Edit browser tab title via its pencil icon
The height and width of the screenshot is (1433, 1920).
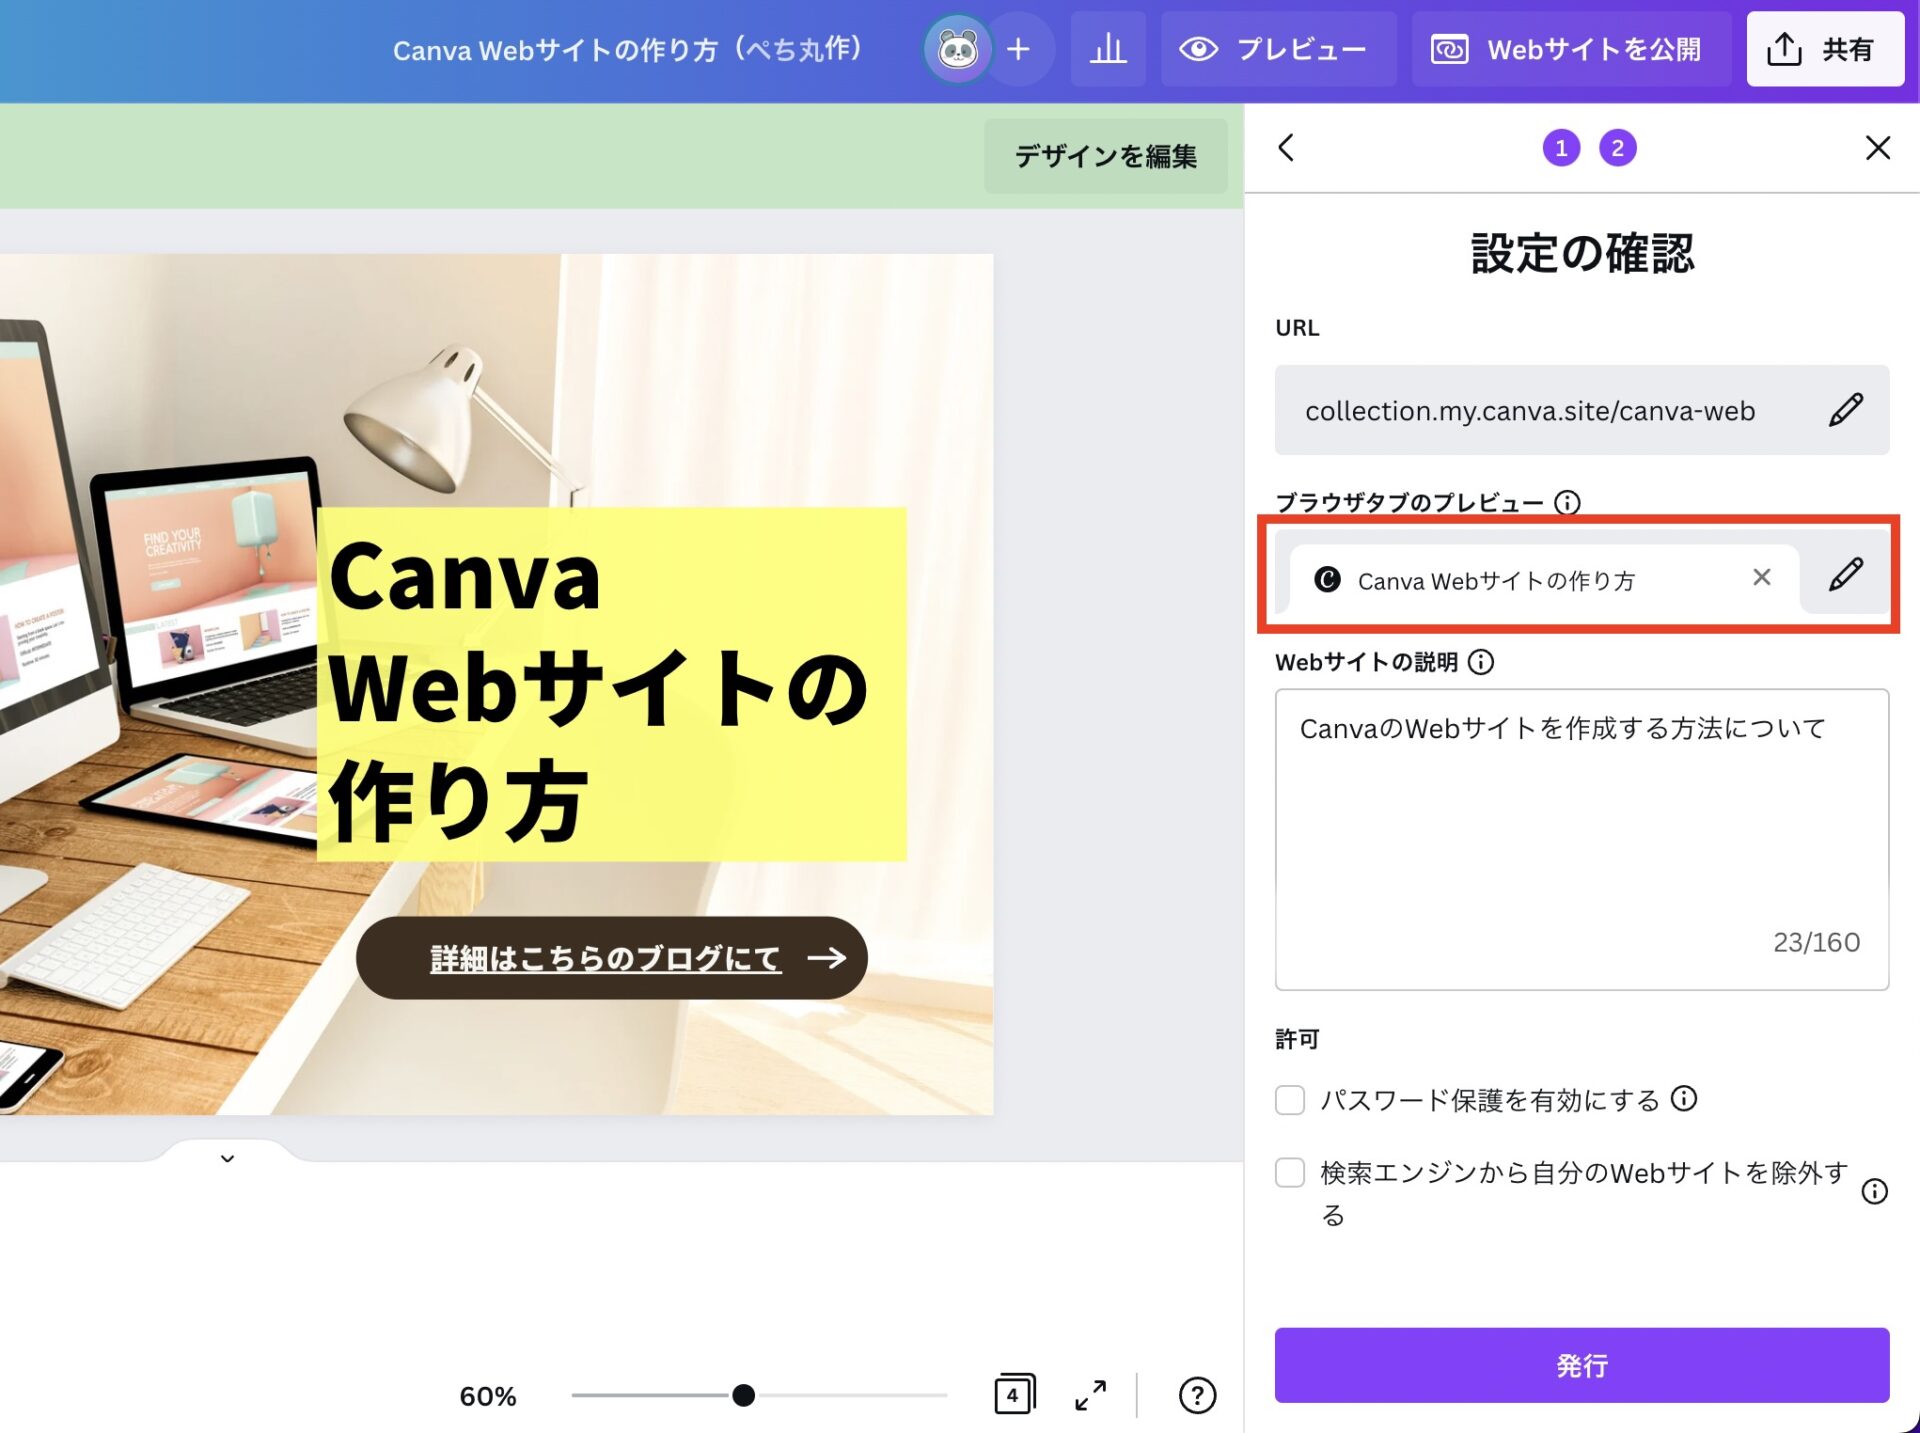1845,577
